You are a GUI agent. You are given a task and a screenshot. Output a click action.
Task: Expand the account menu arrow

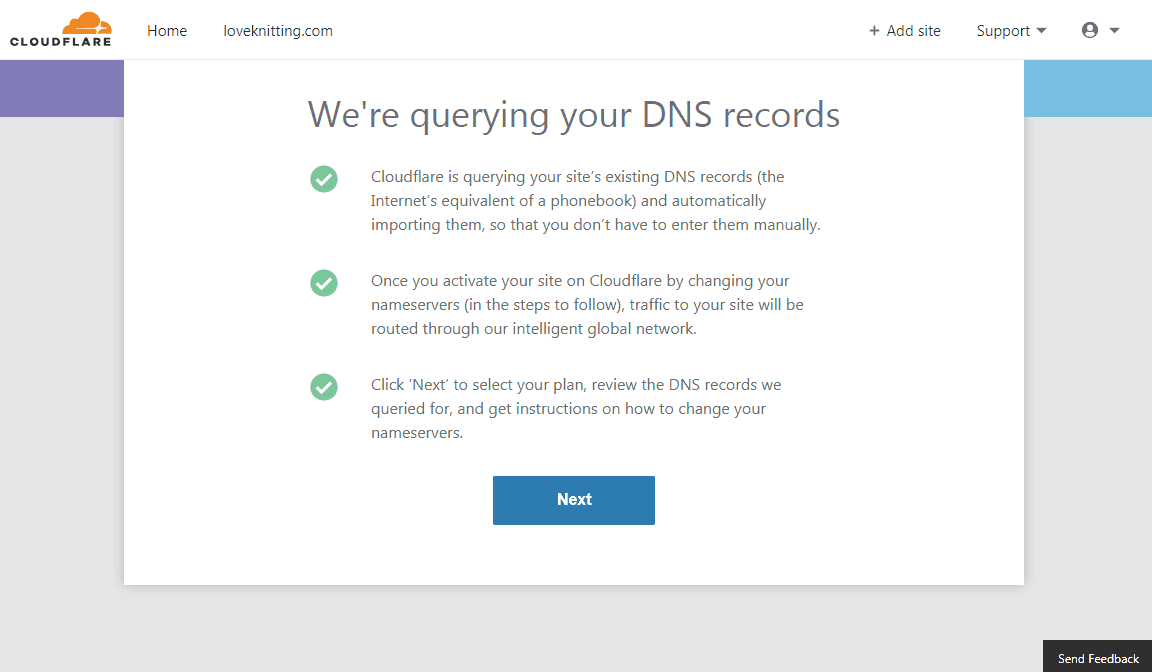[1114, 31]
